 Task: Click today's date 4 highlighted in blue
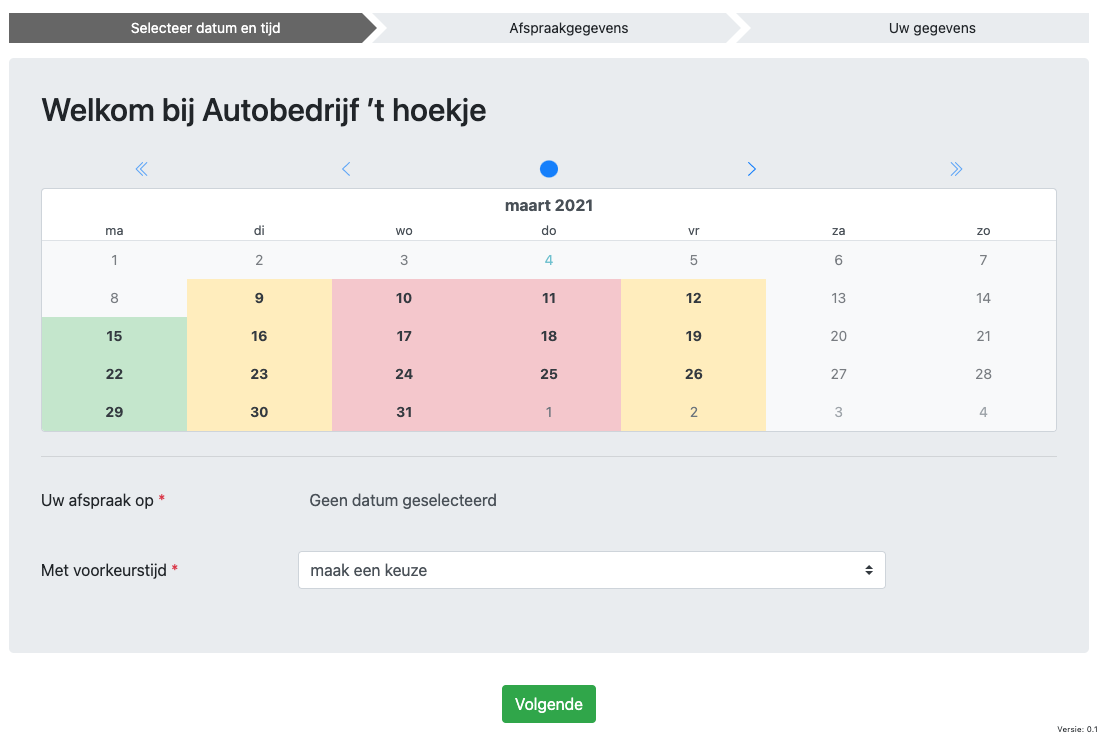[x=548, y=260]
